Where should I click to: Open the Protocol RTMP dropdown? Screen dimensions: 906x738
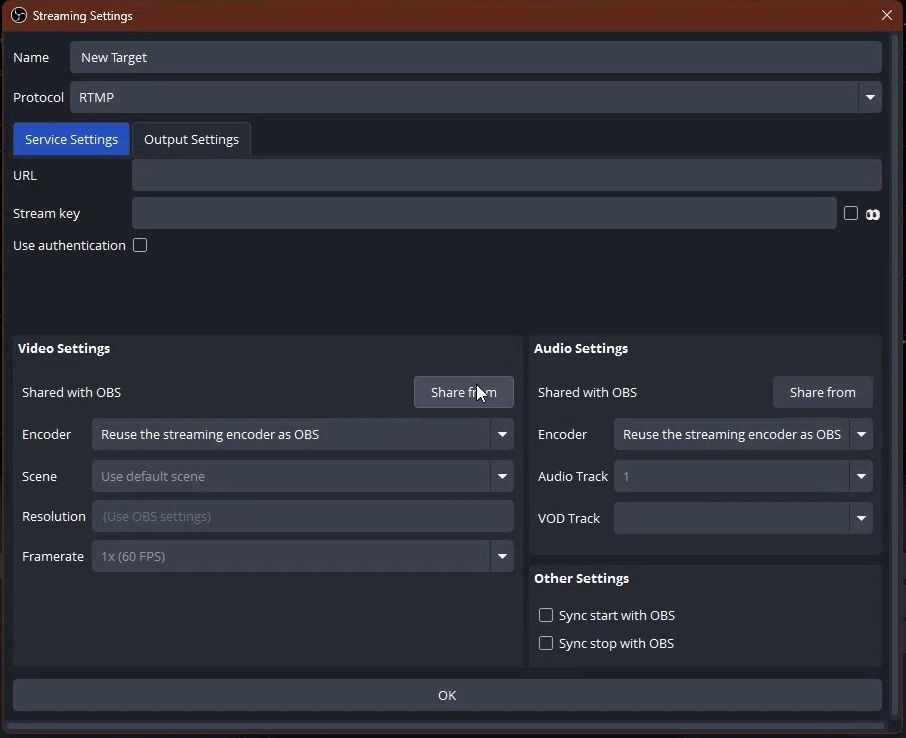point(476,97)
